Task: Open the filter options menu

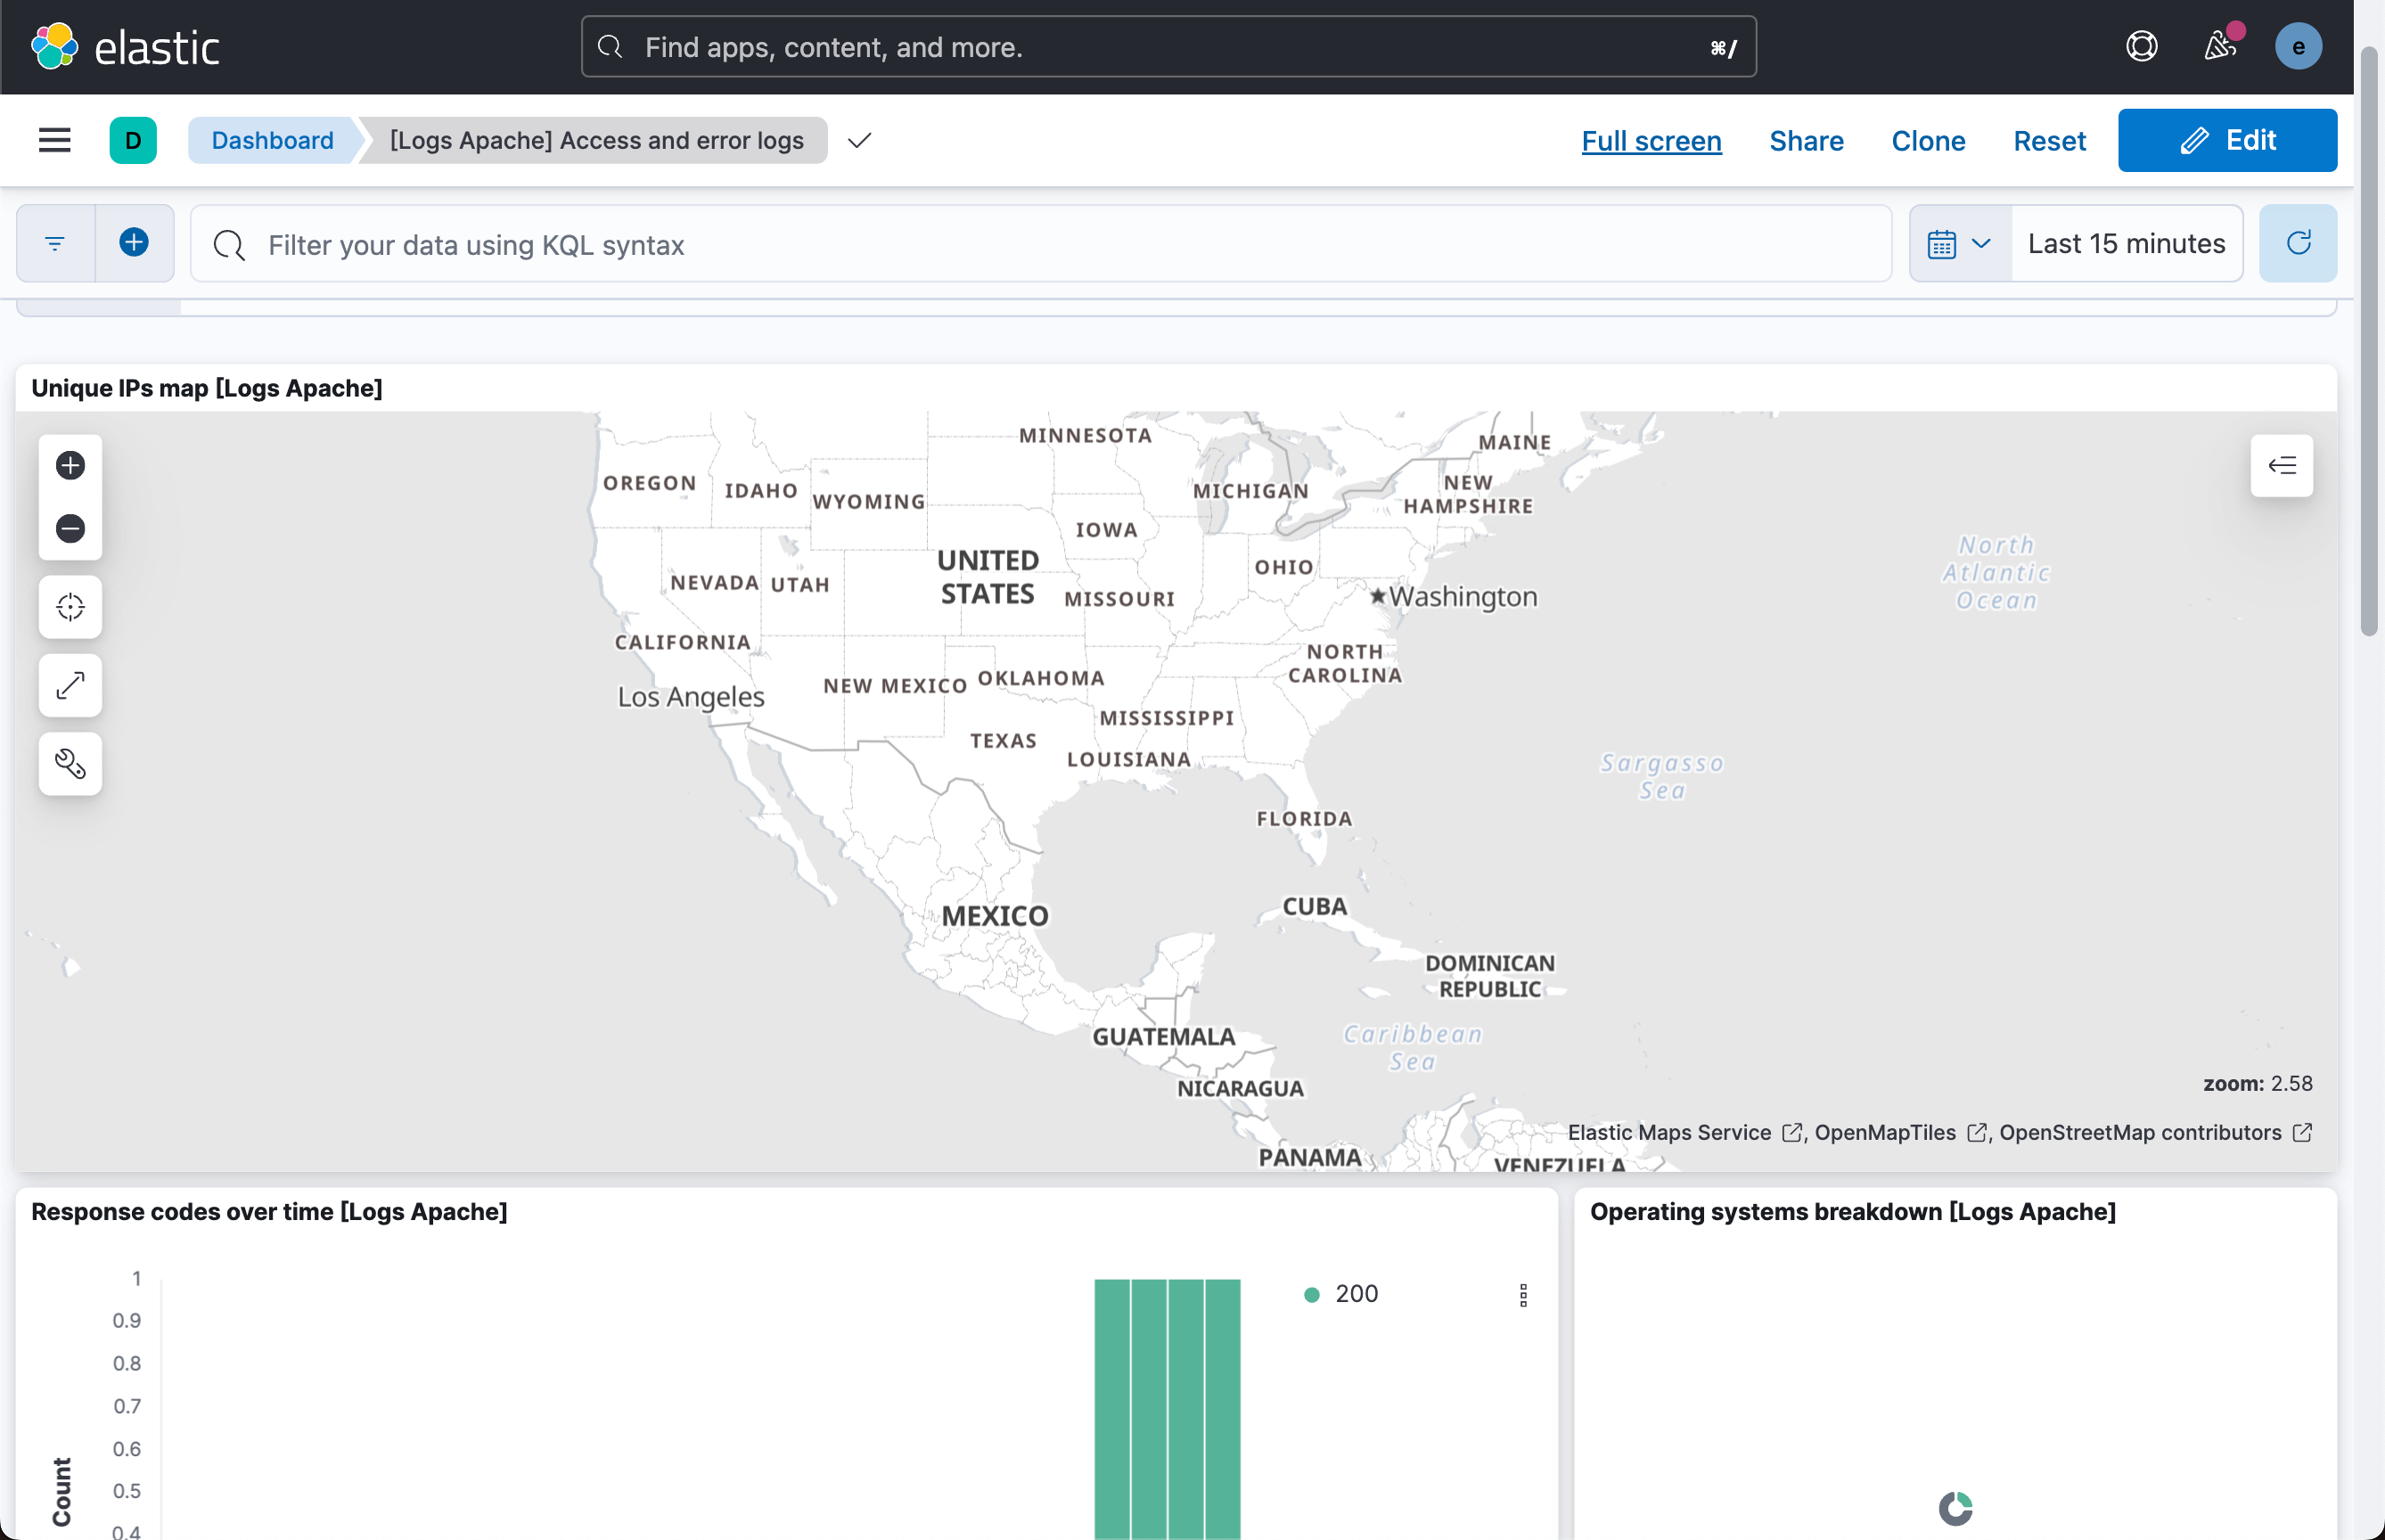Action: click(x=55, y=243)
